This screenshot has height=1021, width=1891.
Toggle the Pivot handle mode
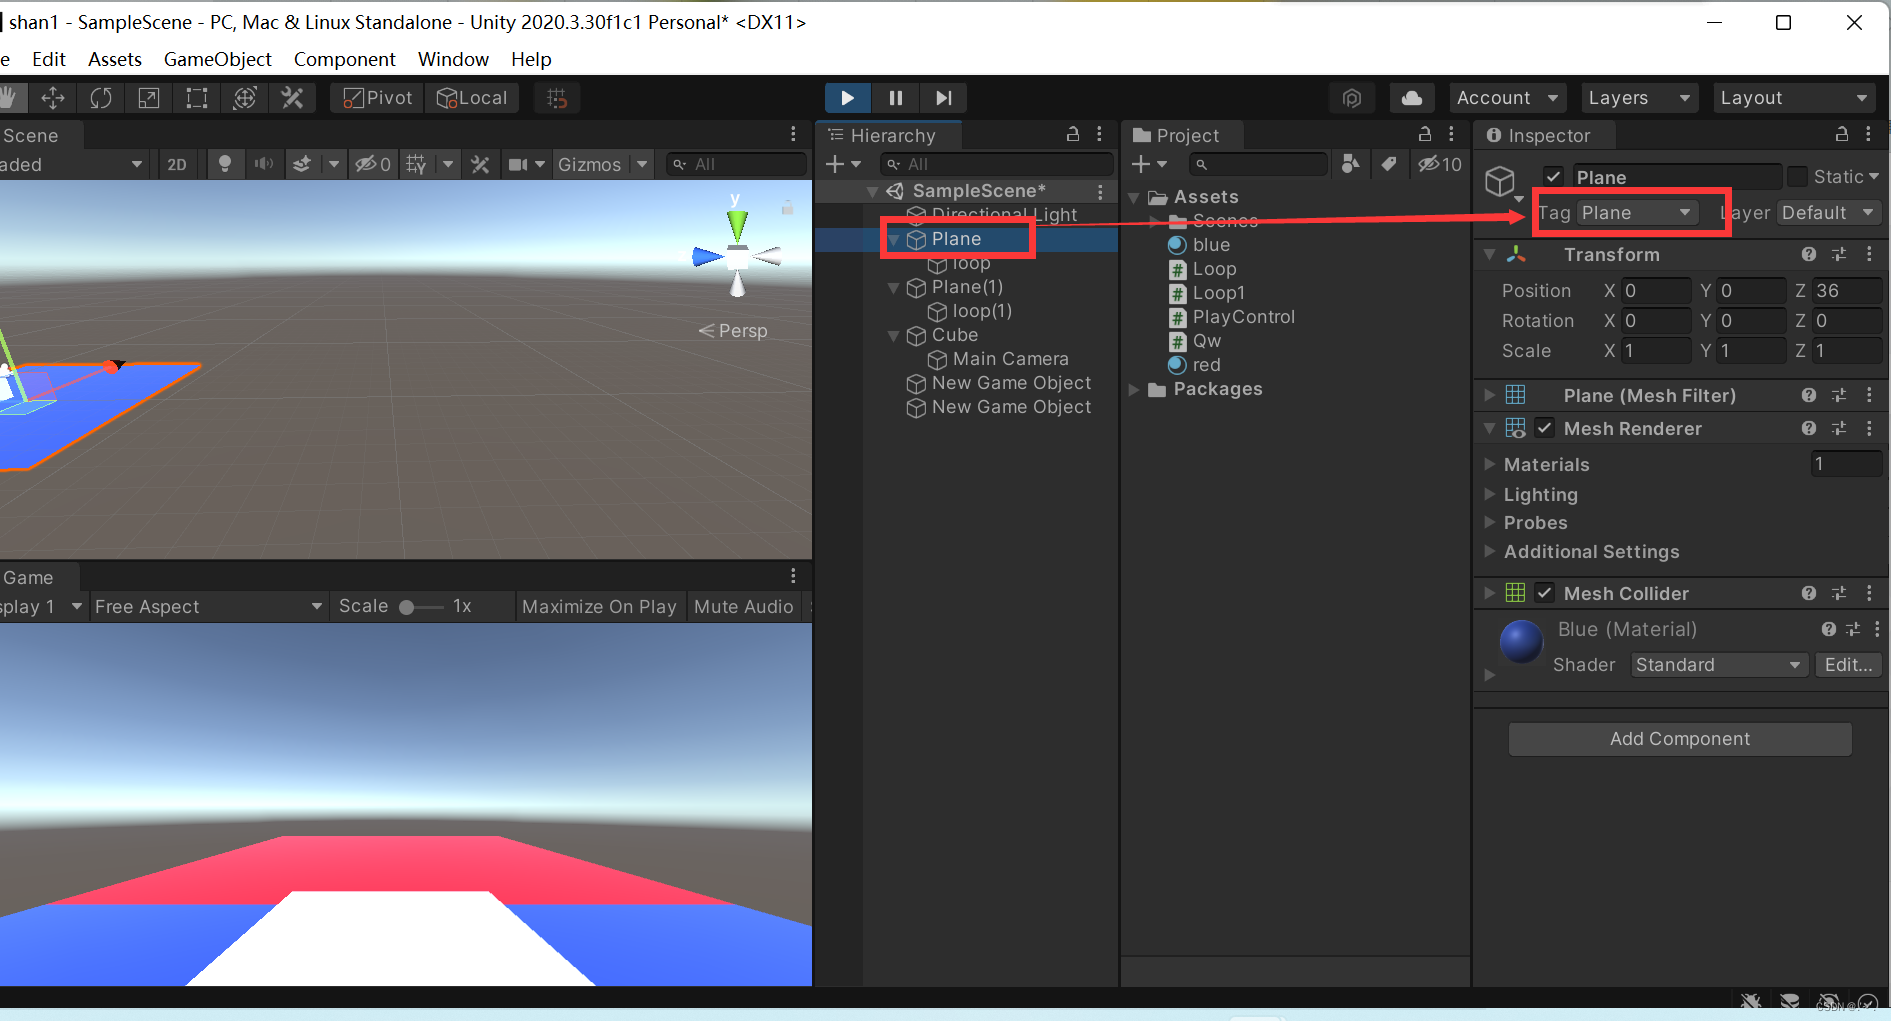[x=375, y=97]
